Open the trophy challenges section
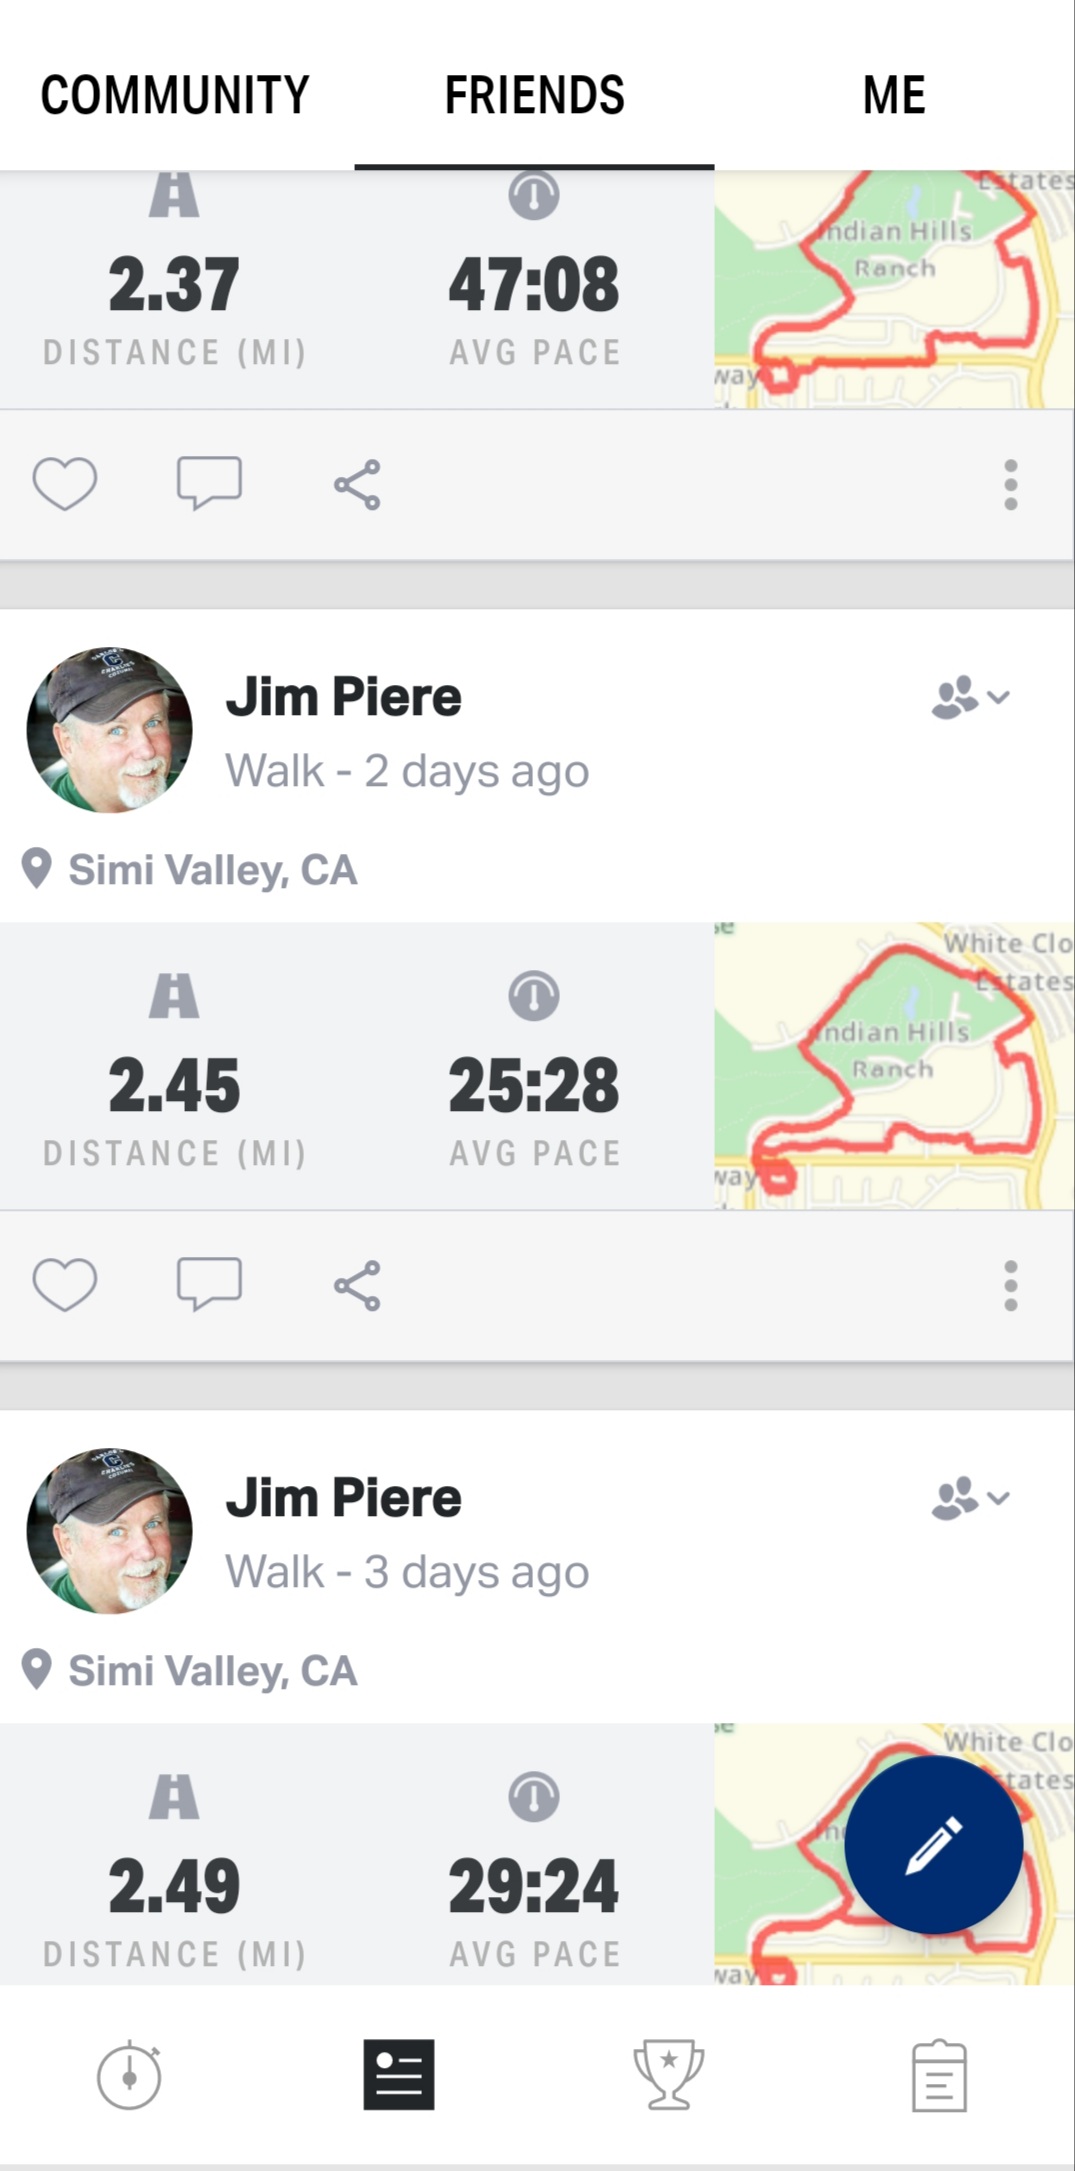Viewport: 1075px width, 2171px height. (668, 2076)
